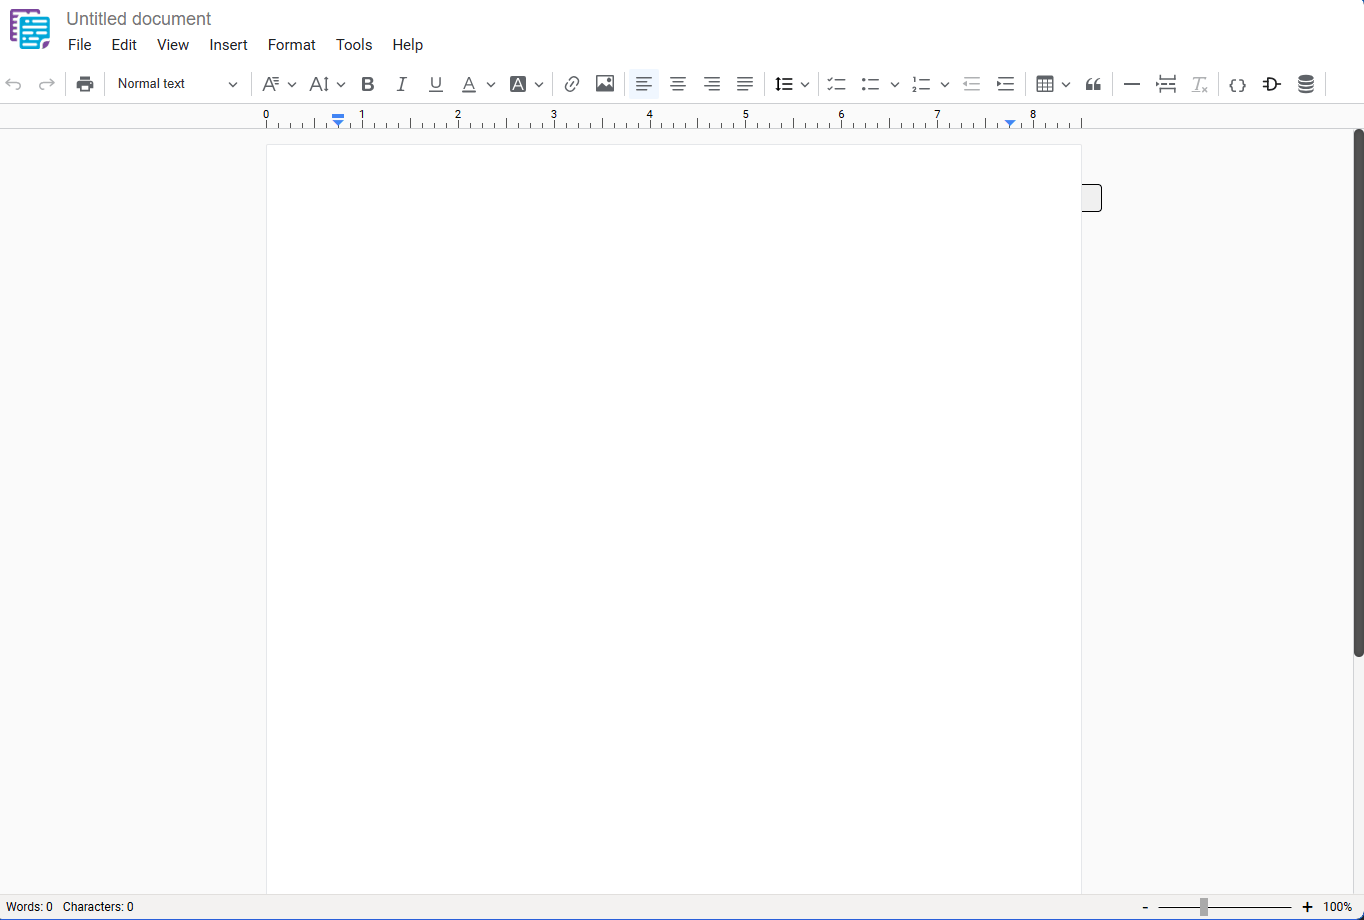Click the database stack icon
1364x920 pixels.
pyautogui.click(x=1306, y=84)
